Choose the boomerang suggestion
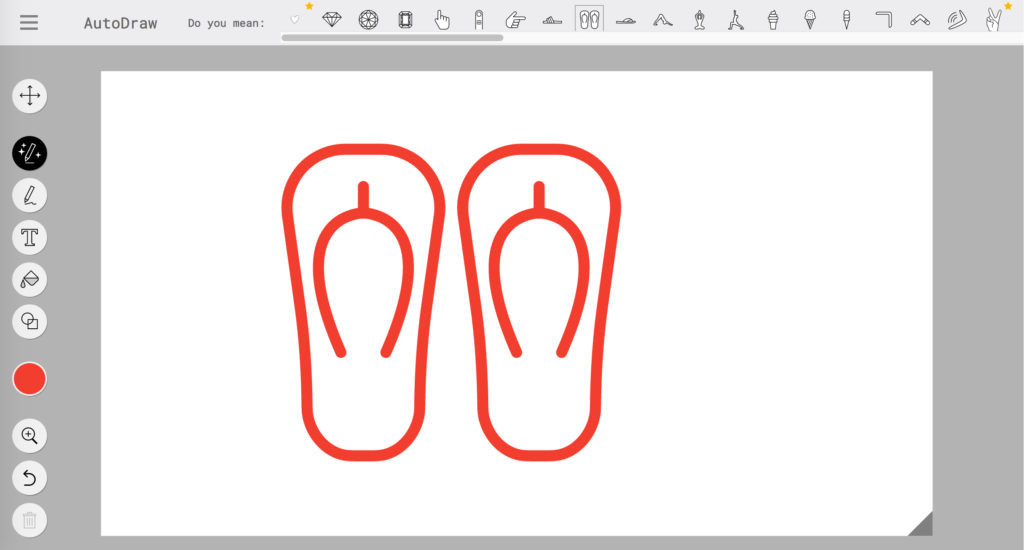 pyautogui.click(x=920, y=19)
